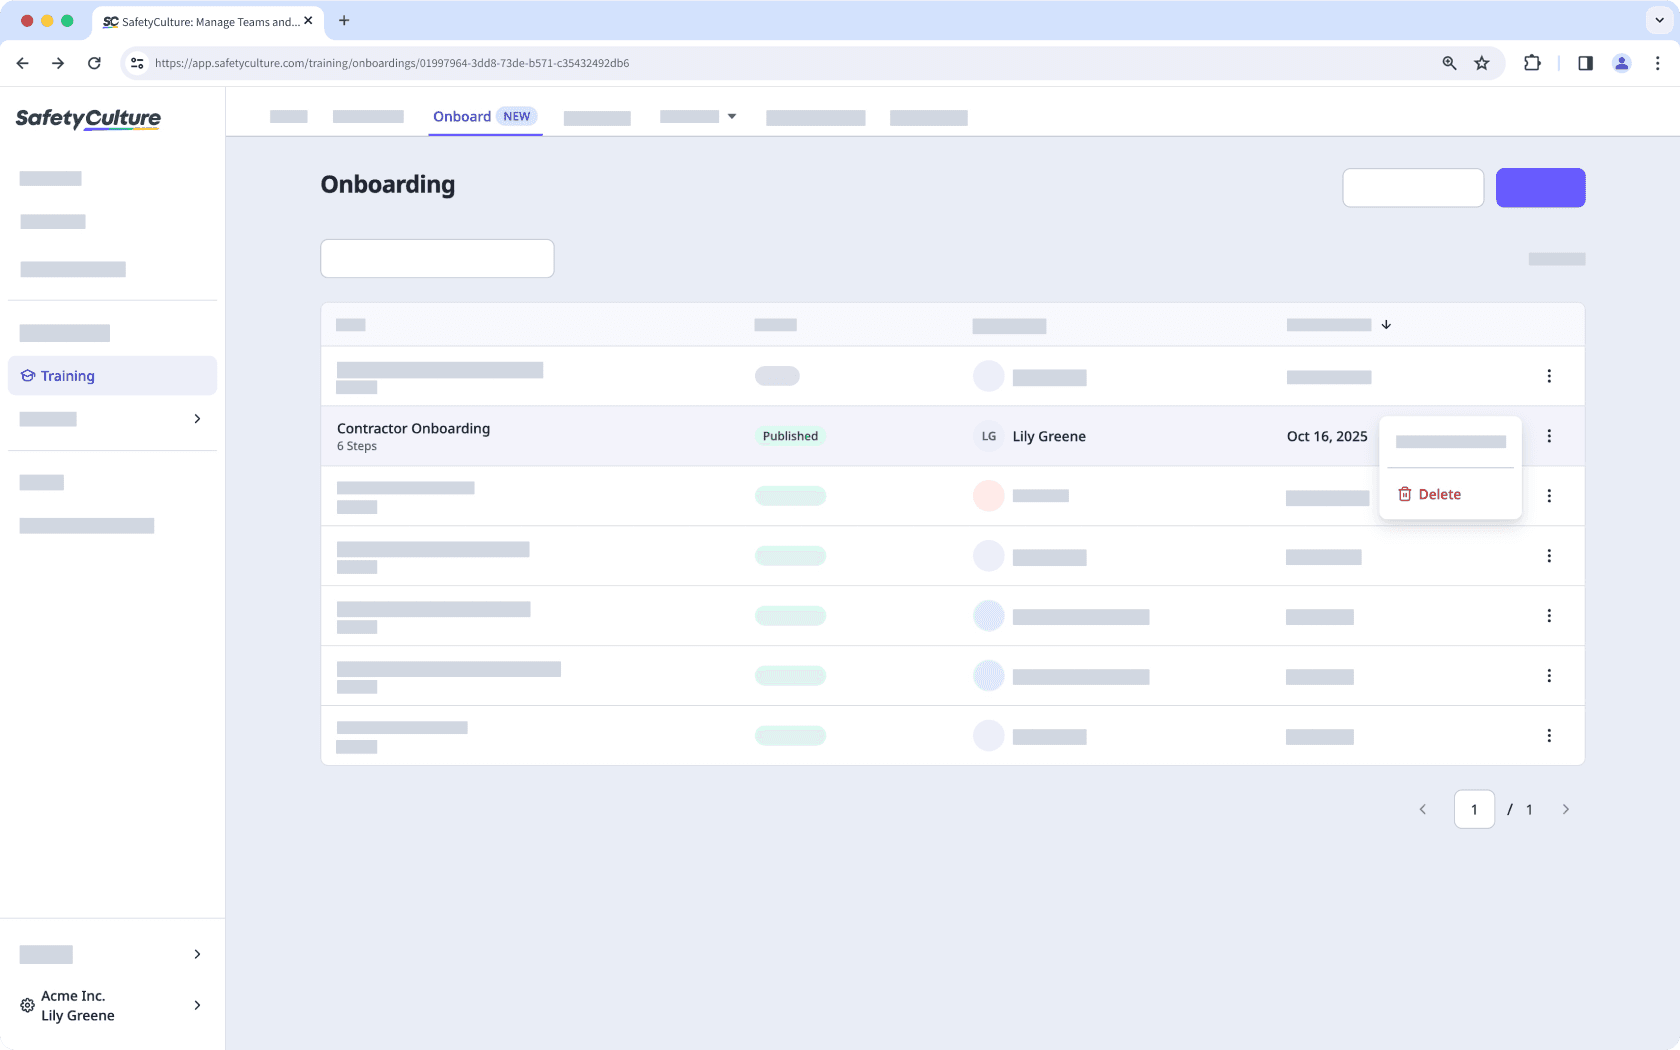
Task: Open the kebab menu on Contractor Onboarding row
Action: [x=1549, y=436]
